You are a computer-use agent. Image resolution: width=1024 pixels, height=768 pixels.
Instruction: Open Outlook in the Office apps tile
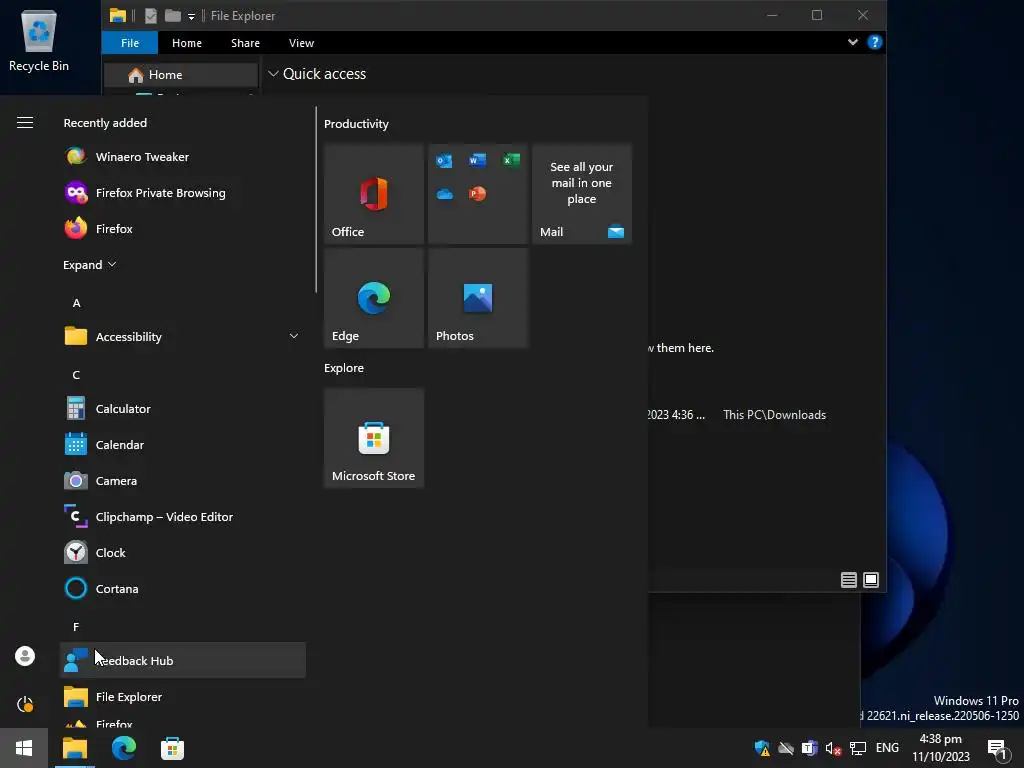pyautogui.click(x=444, y=161)
